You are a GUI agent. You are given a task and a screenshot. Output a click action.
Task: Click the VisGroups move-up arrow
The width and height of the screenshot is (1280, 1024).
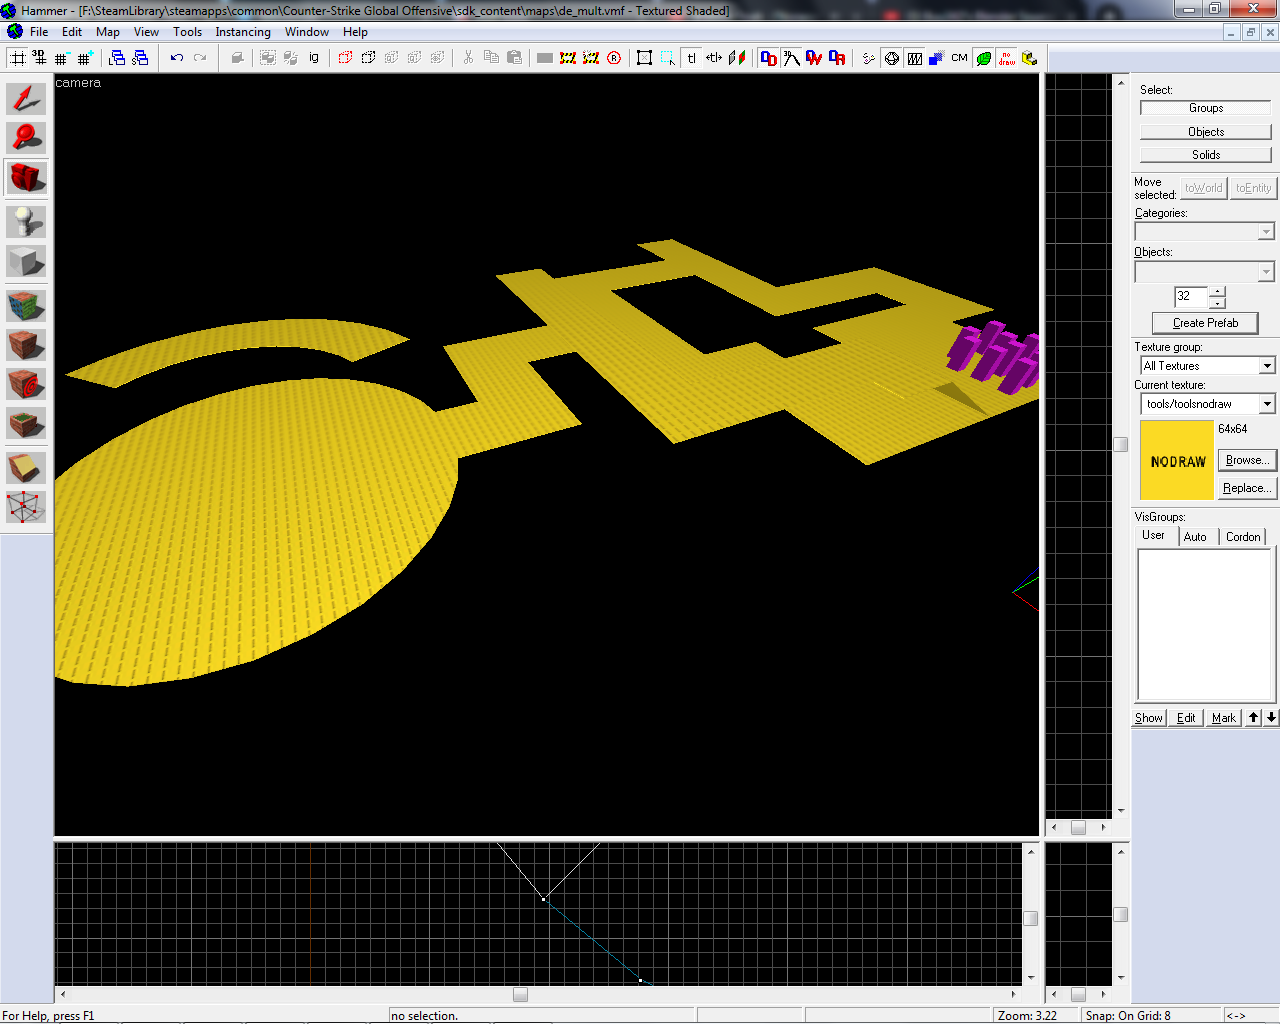pyautogui.click(x=1253, y=718)
